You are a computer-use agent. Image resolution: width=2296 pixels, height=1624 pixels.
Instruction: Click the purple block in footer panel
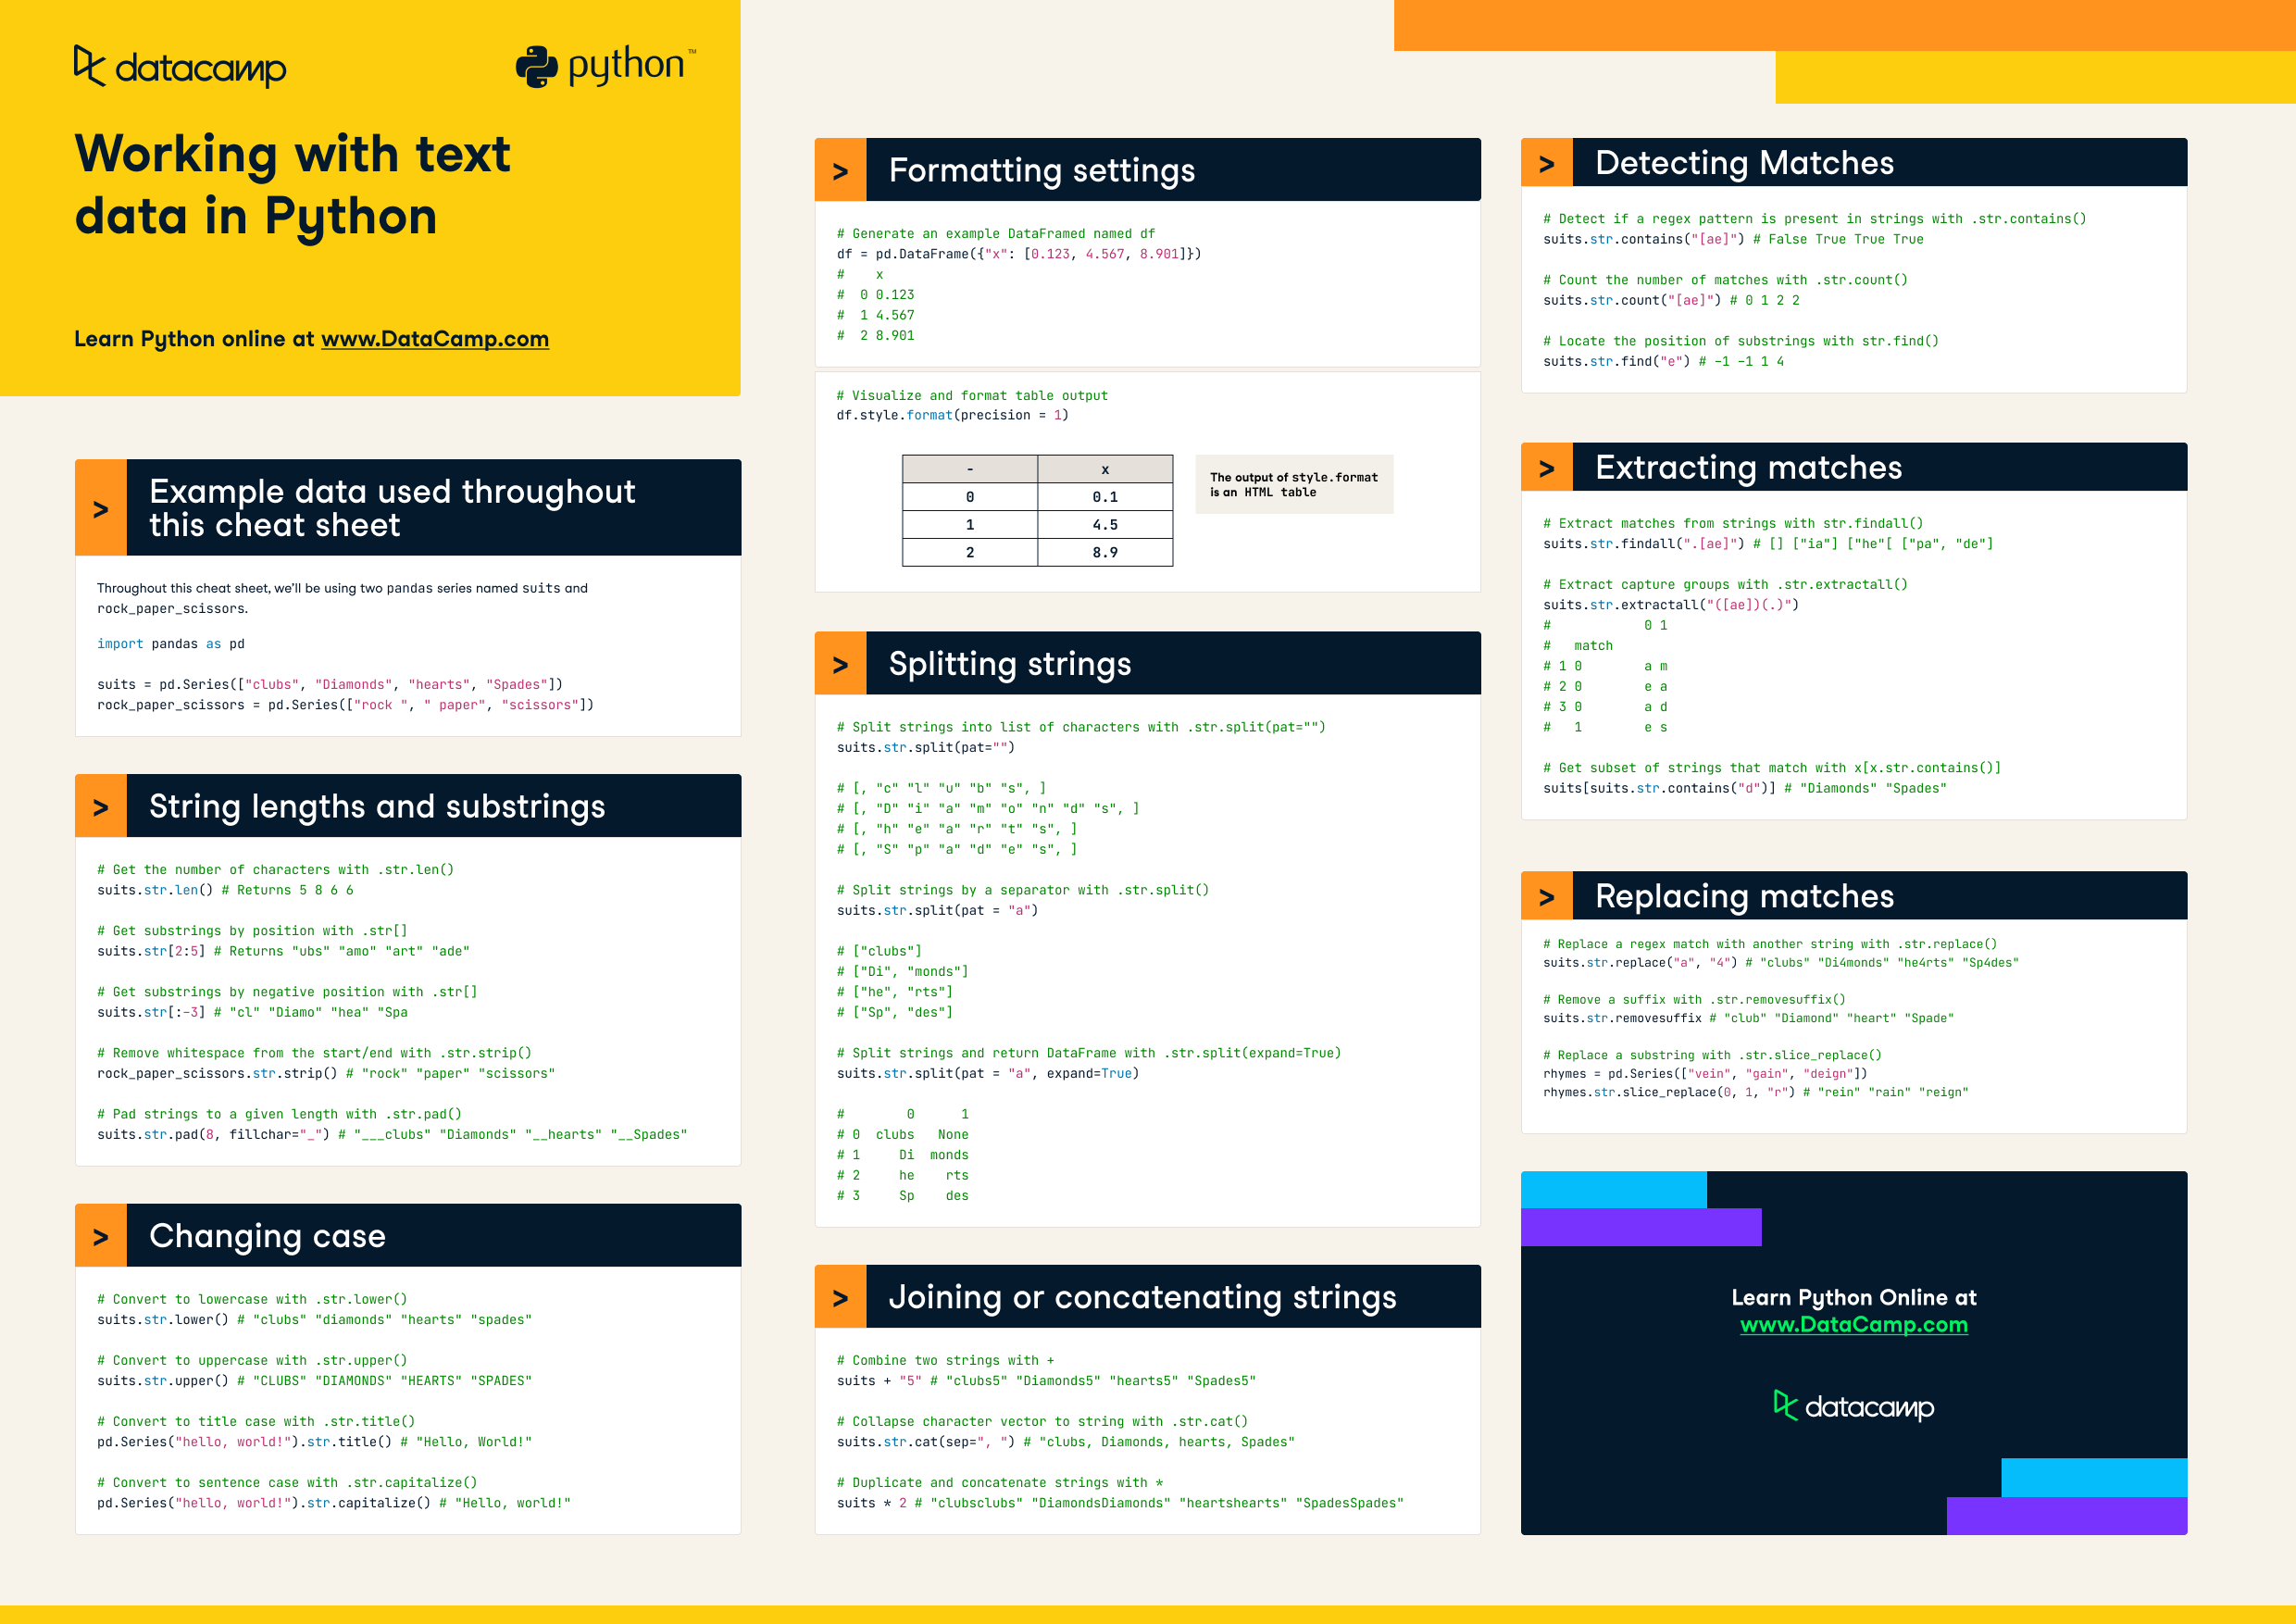point(1640,1227)
